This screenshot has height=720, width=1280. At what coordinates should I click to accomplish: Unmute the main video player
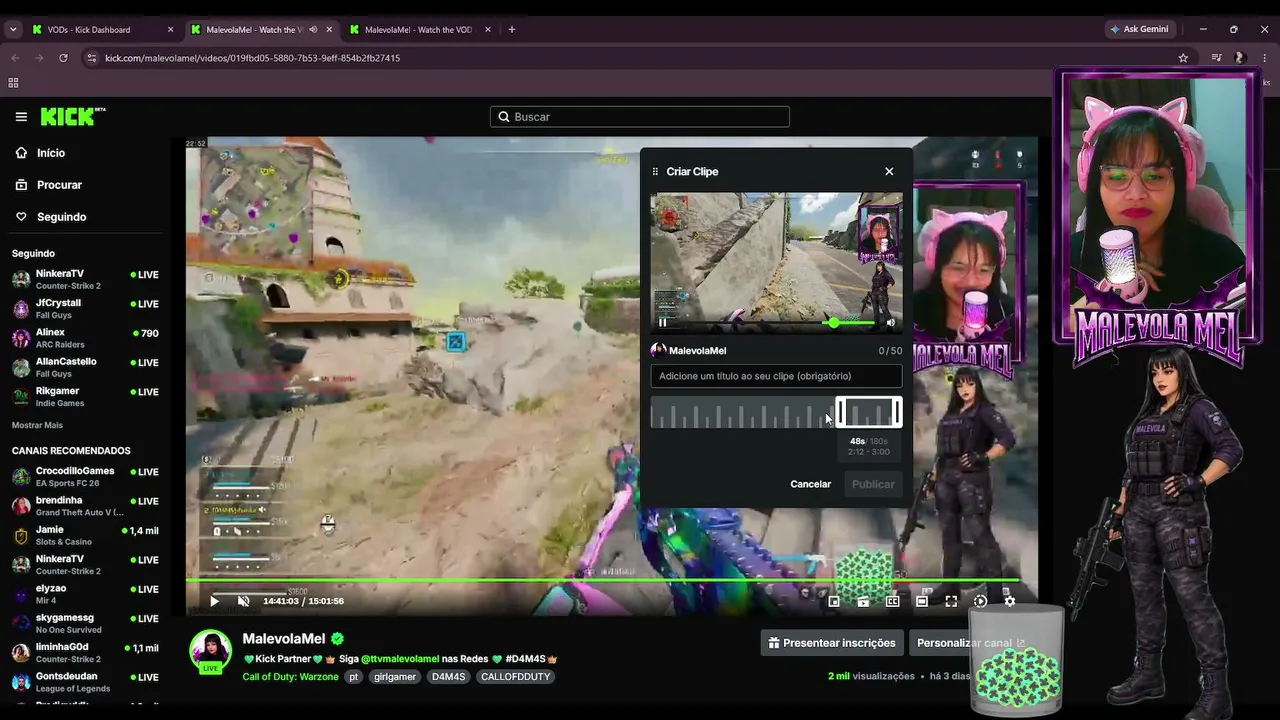click(x=244, y=601)
